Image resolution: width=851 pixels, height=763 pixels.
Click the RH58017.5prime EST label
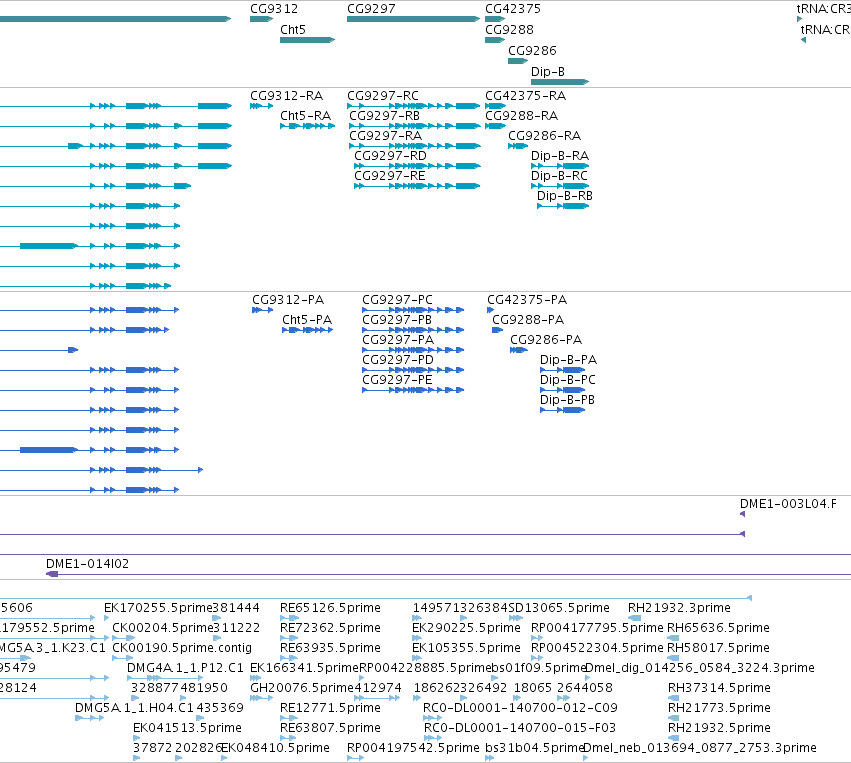[718, 648]
